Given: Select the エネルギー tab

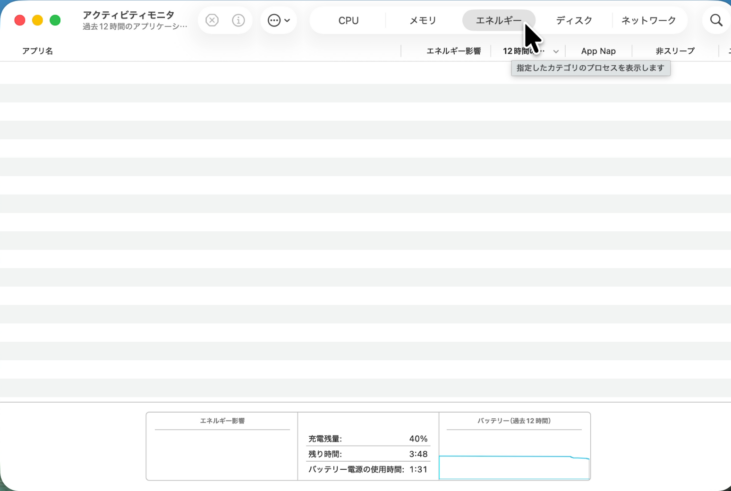Looking at the screenshot, I should tap(498, 20).
